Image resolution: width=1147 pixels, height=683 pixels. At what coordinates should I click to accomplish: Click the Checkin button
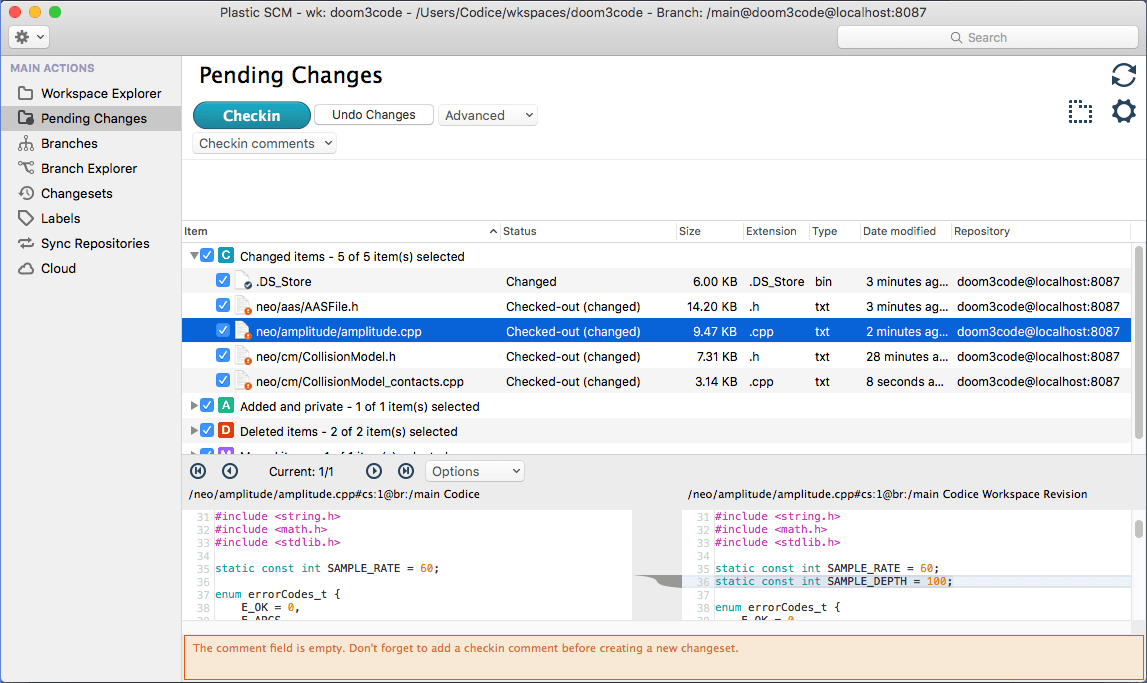[252, 116]
